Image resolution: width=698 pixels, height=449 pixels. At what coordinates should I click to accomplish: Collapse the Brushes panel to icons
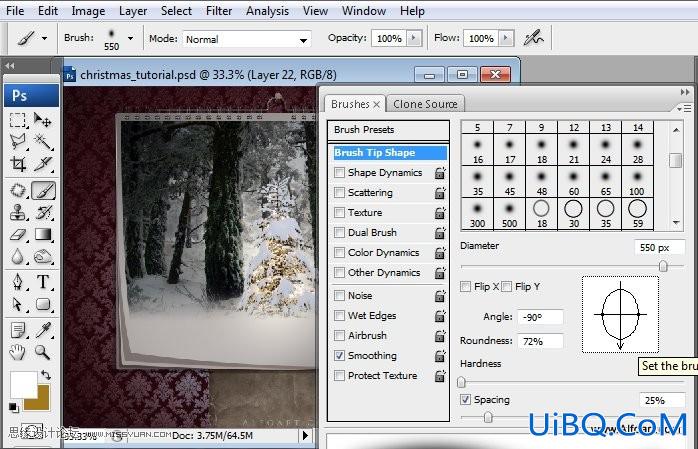685,92
